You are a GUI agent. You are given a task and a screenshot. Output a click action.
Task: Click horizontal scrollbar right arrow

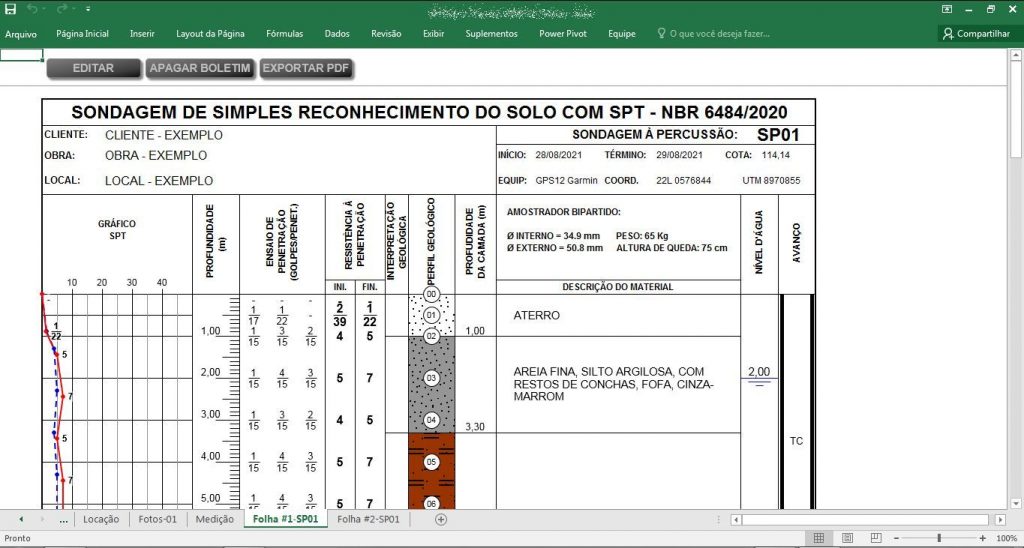(x=1000, y=520)
